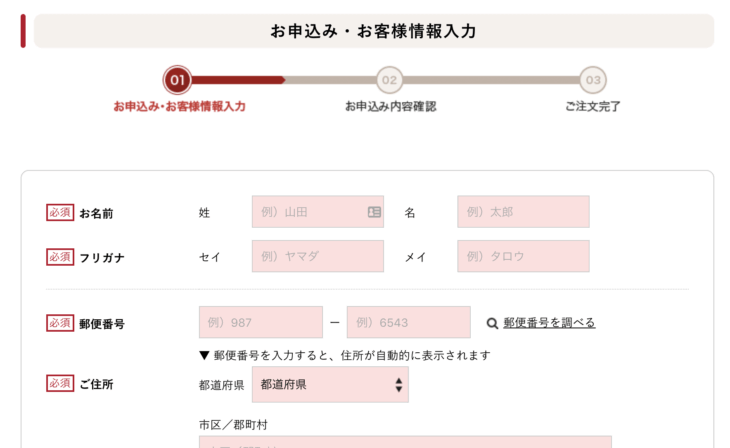Click the contact card autofill icon in 姓 field
This screenshot has width=730, height=448.
tap(374, 212)
